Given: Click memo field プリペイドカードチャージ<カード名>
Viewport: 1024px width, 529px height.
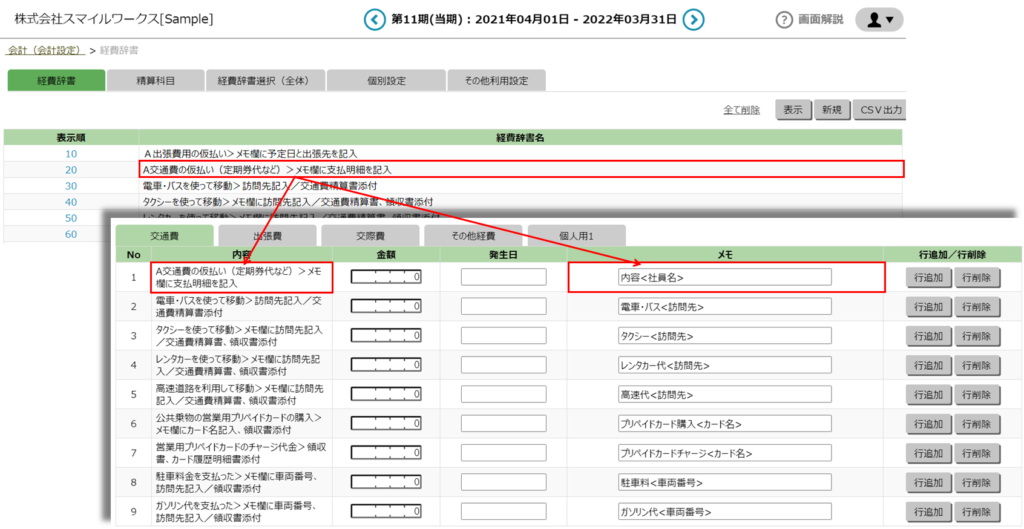Looking at the screenshot, I should 724,453.
